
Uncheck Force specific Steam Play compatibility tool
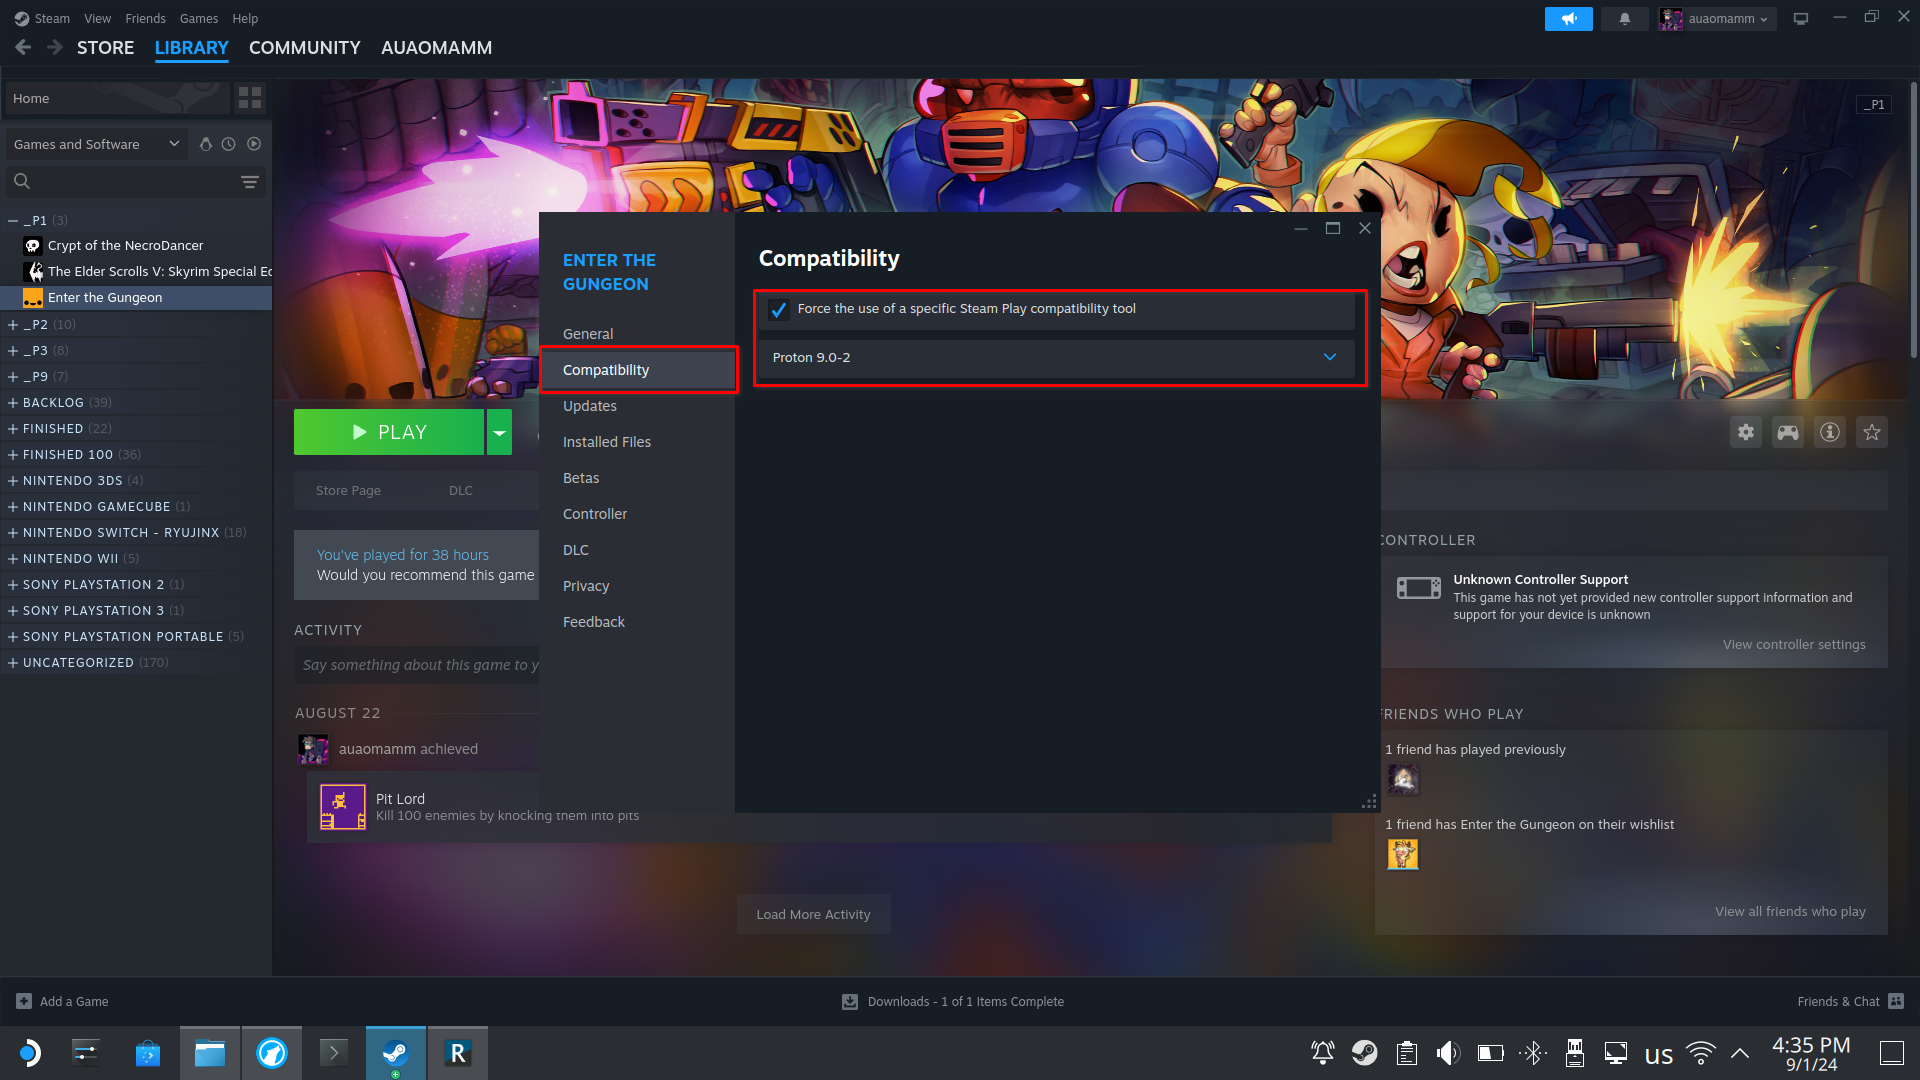[779, 310]
